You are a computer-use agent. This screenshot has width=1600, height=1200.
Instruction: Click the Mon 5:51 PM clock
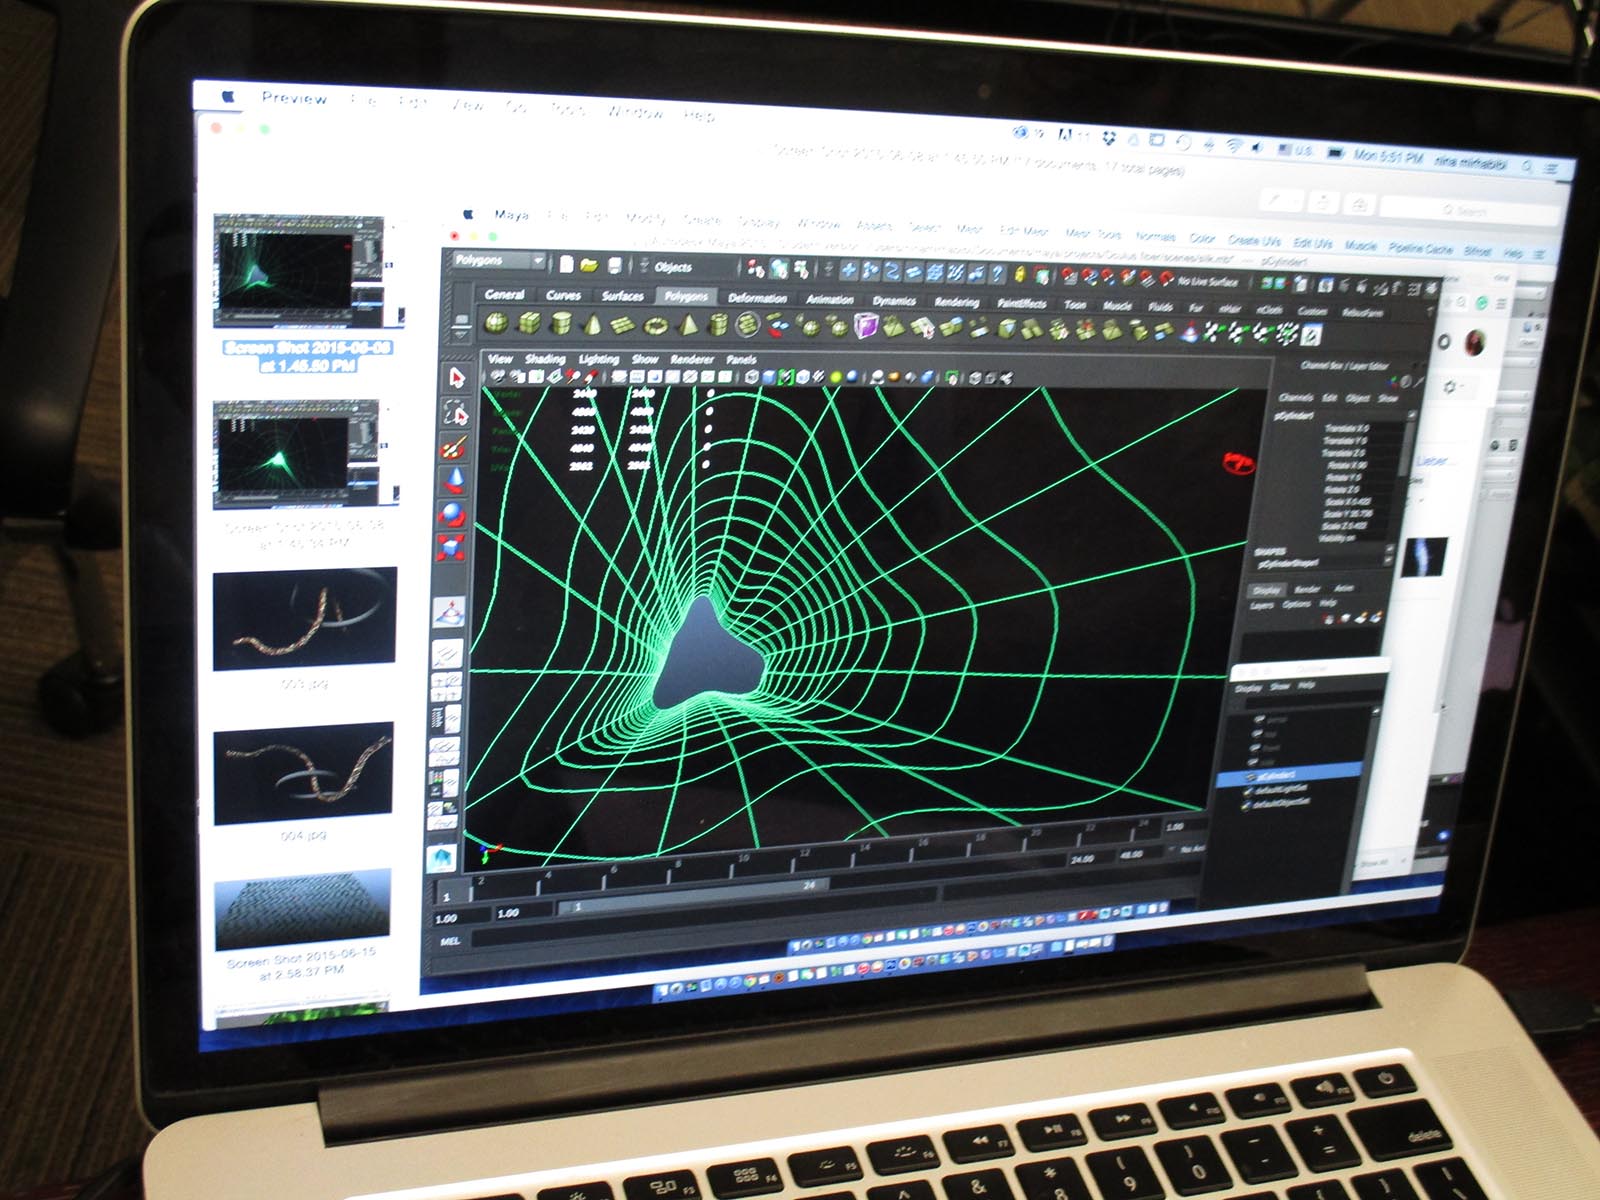(1388, 157)
